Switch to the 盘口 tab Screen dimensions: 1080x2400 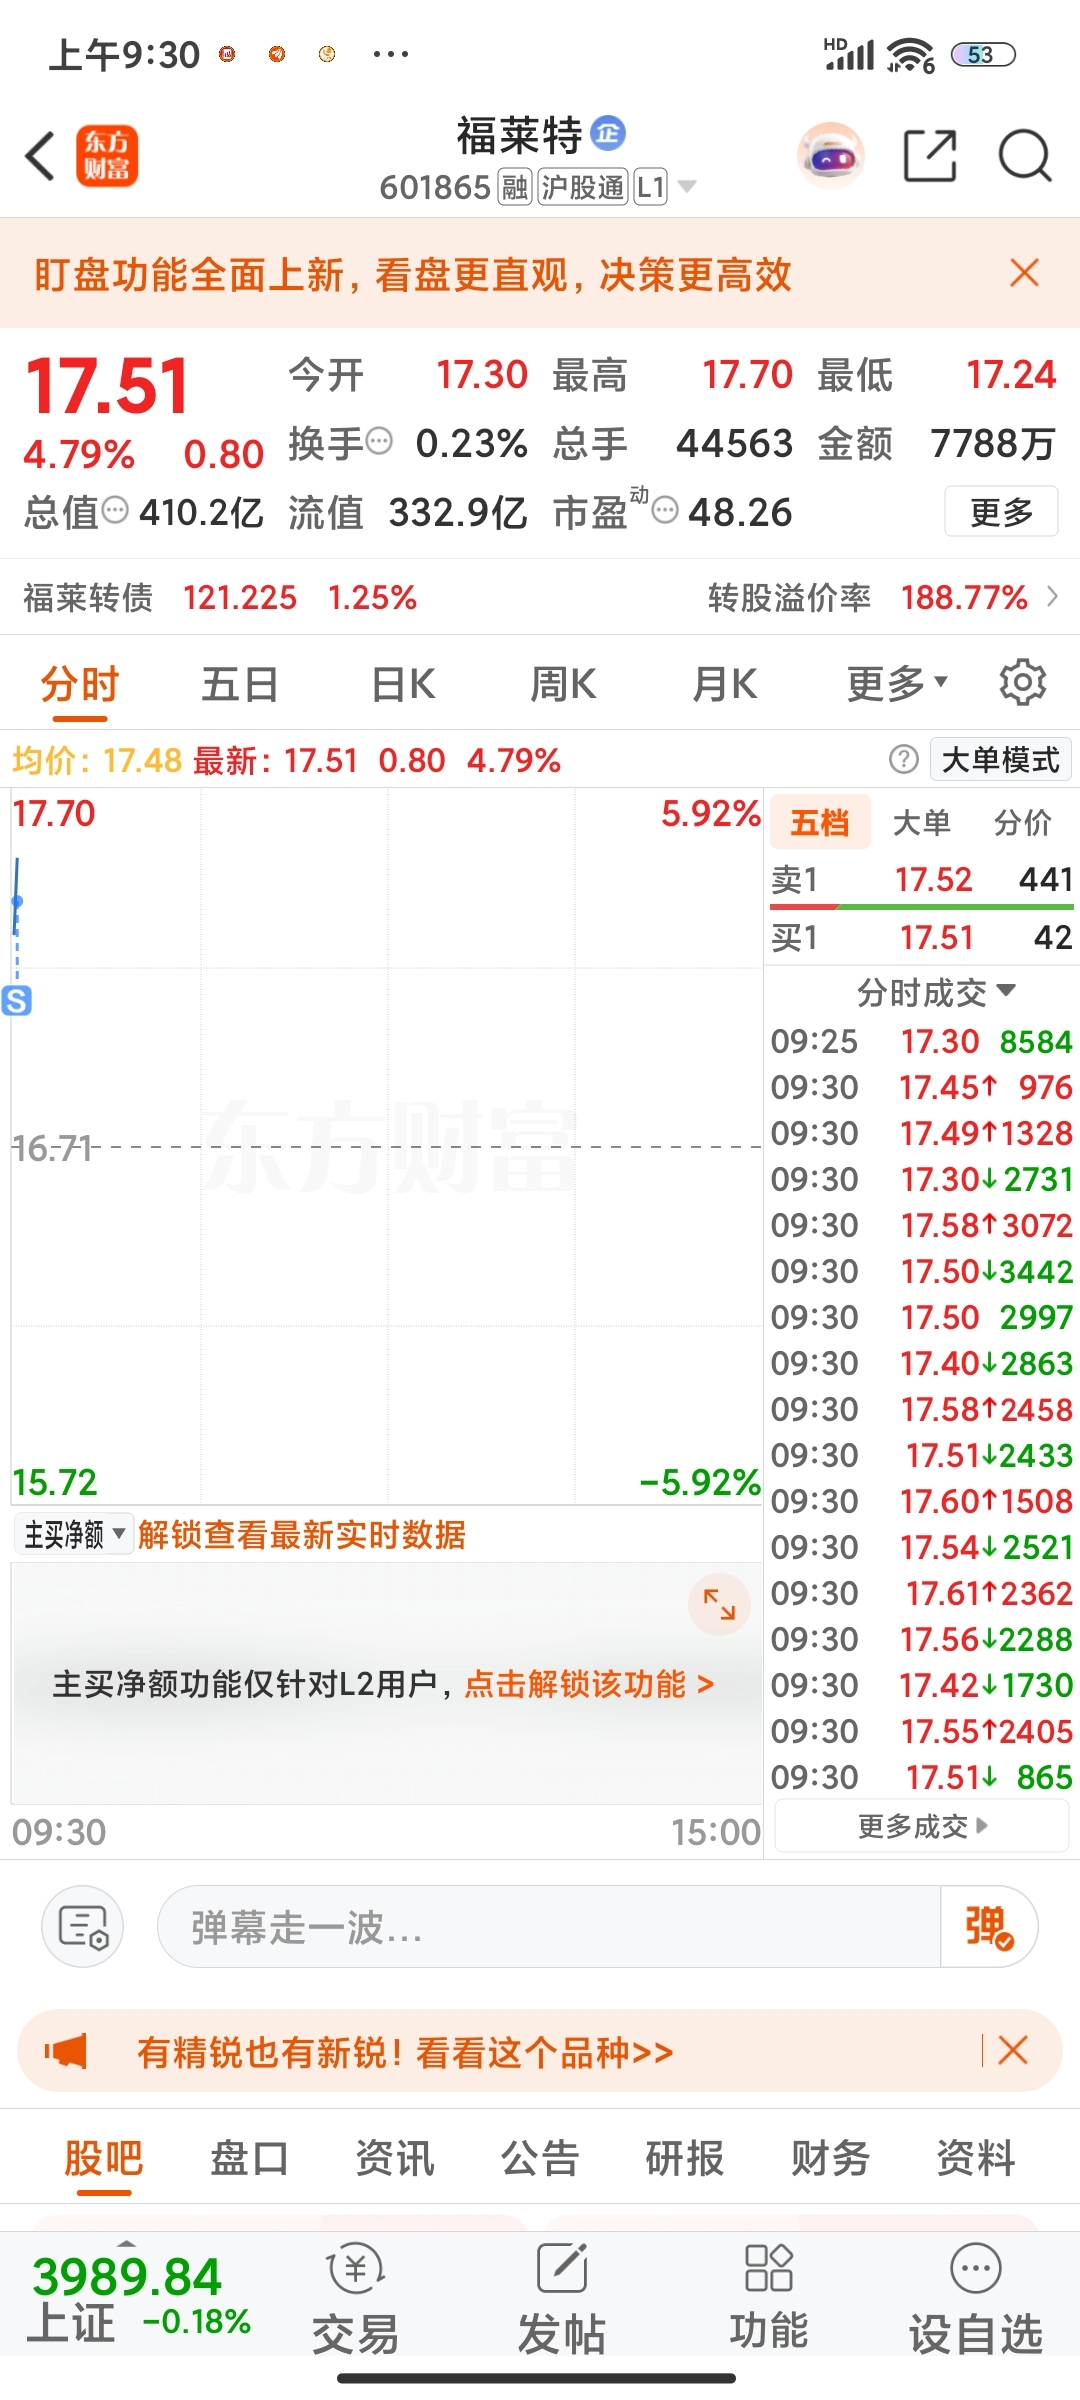(249, 2158)
